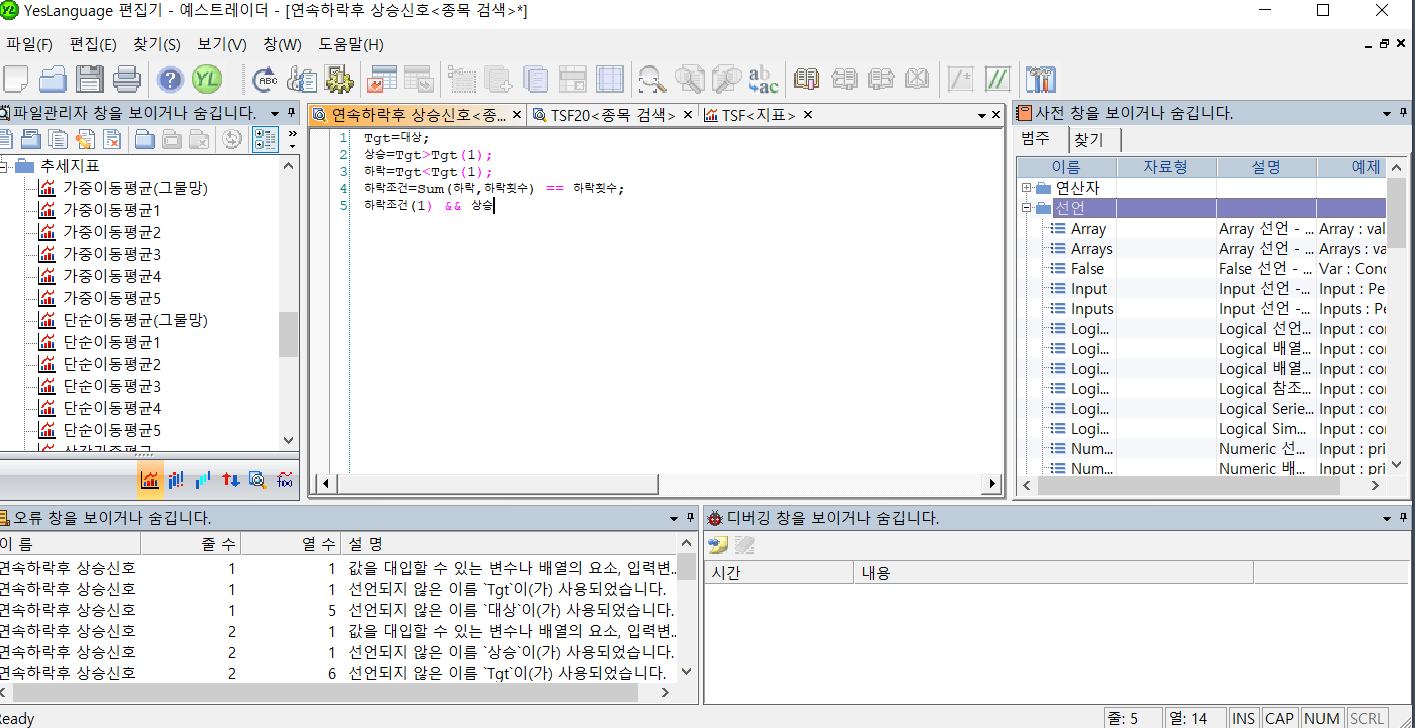The width and height of the screenshot is (1415, 728).
Task: Switch to the TSF20<종목 검색> tab
Action: click(x=612, y=115)
